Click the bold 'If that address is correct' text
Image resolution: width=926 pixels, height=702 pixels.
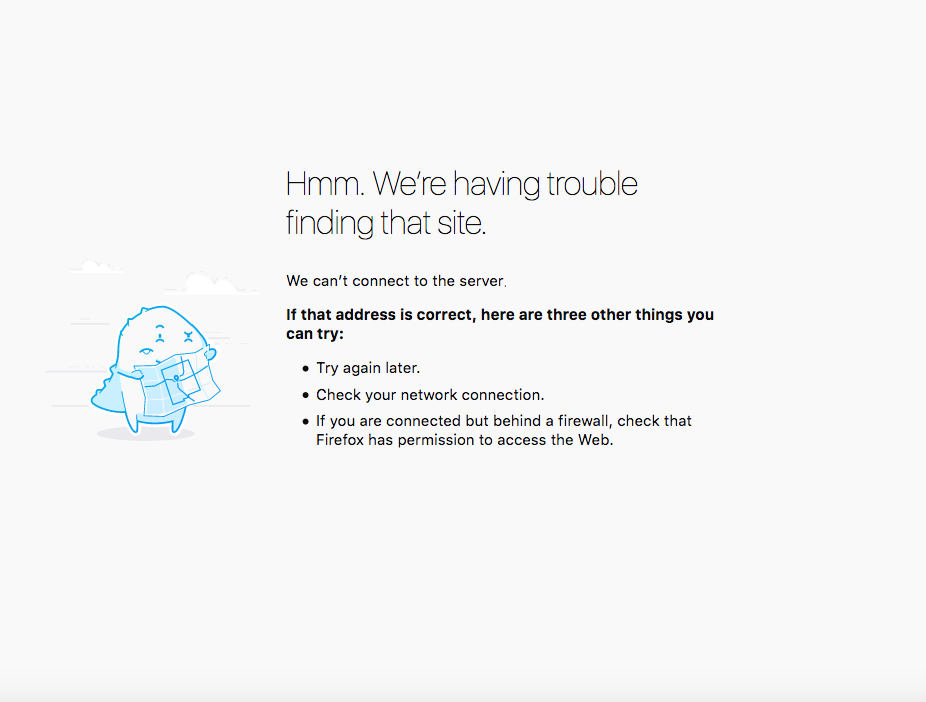500,324
